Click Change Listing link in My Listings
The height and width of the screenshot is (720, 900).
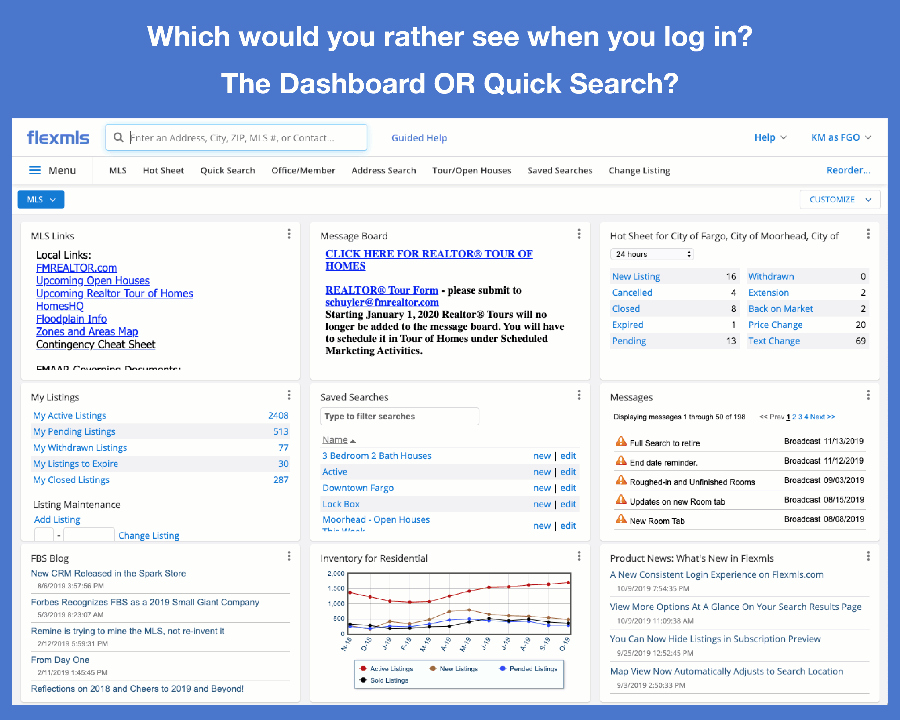tap(149, 536)
